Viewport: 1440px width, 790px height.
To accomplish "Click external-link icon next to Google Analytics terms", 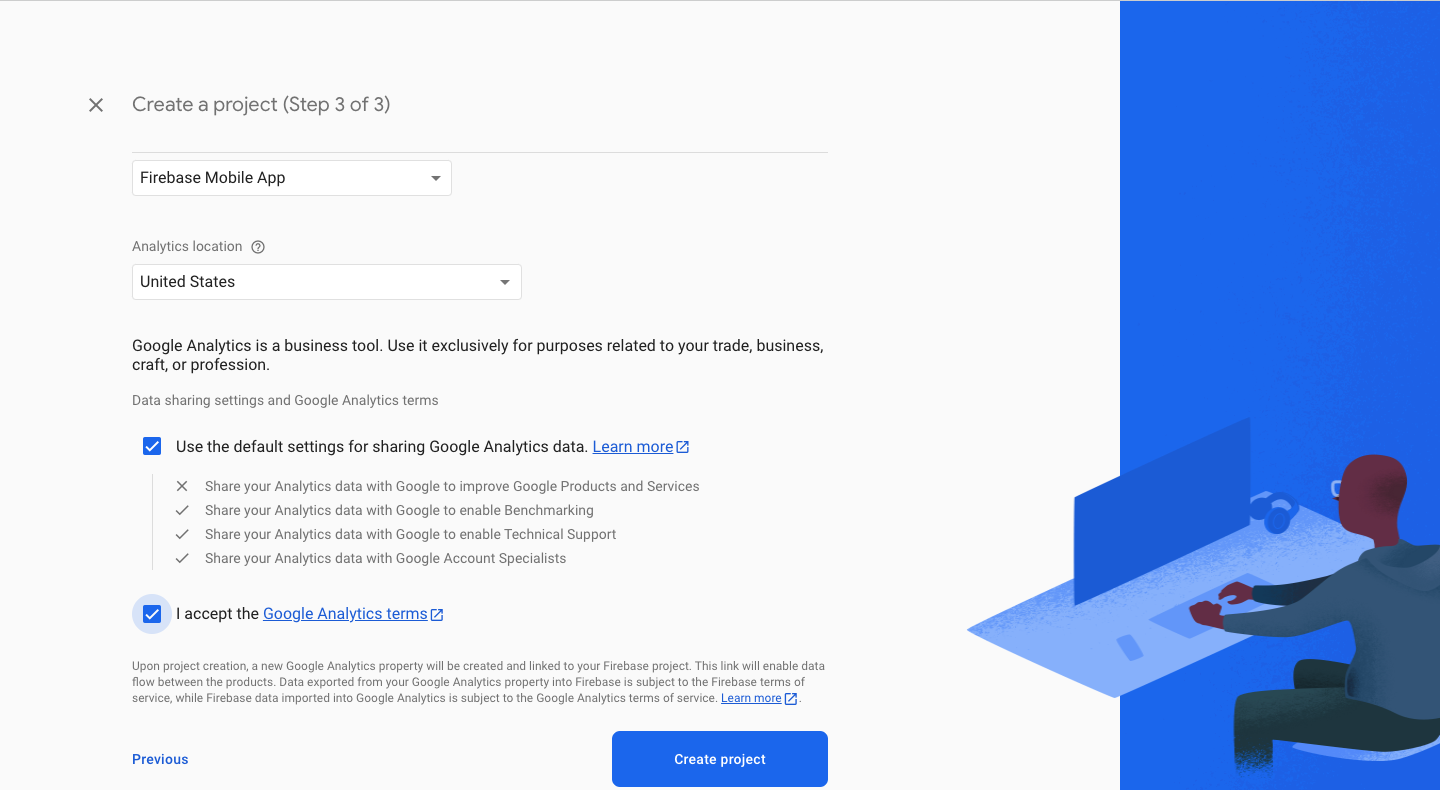I will click(x=437, y=615).
